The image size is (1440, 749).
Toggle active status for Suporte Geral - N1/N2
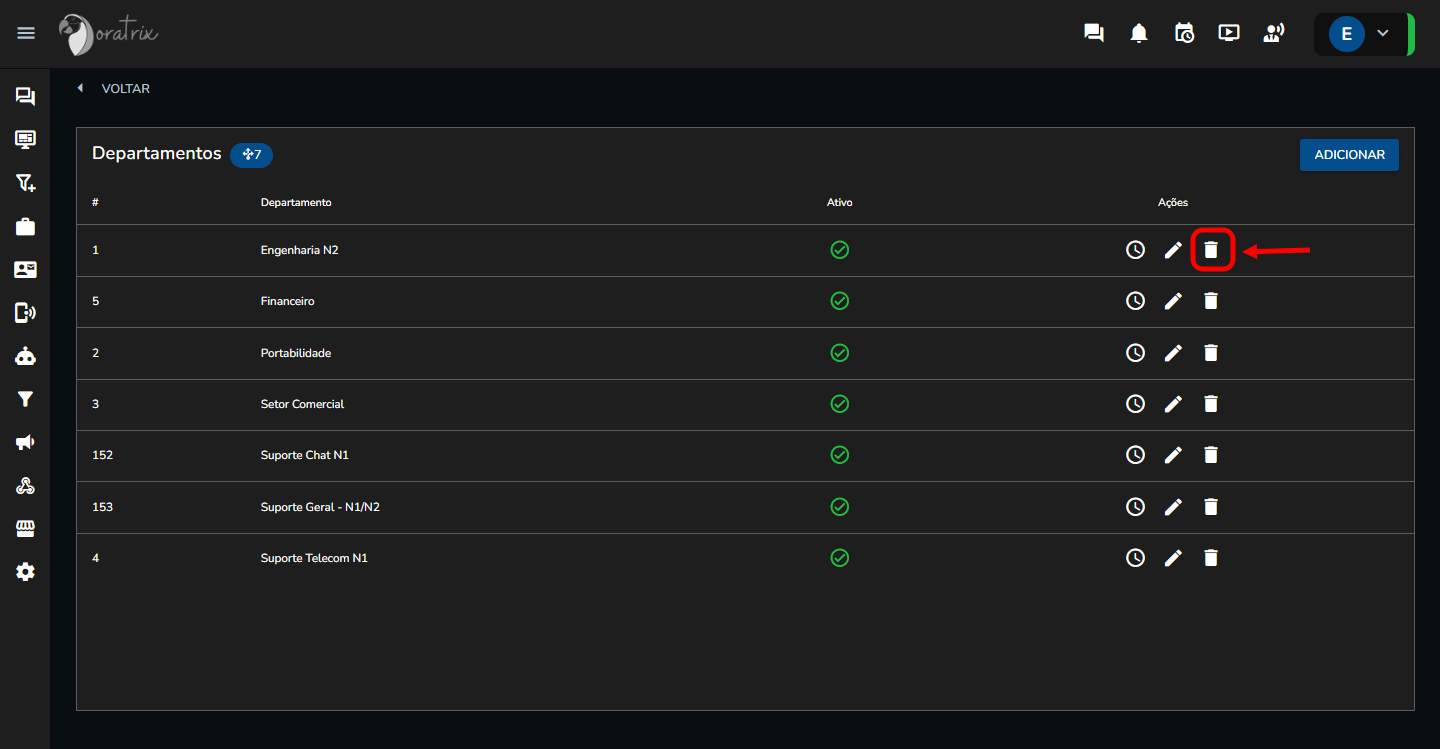pyautogui.click(x=839, y=507)
